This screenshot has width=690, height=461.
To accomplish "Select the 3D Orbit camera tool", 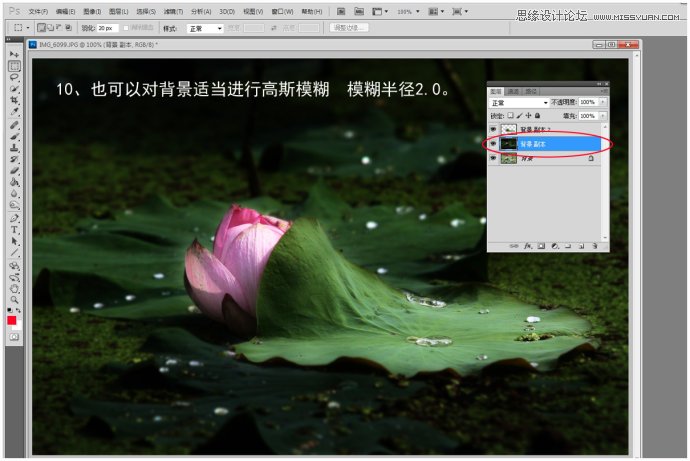I will pos(14,278).
